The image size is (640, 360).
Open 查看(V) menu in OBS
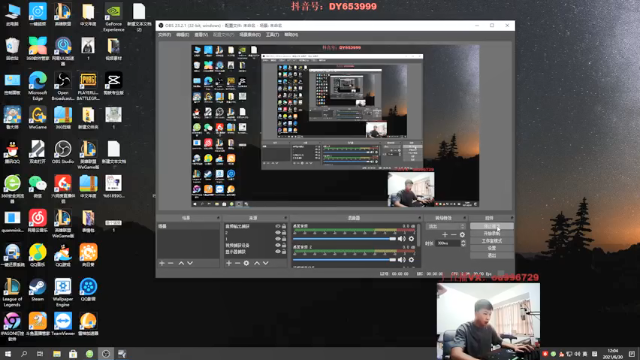tap(201, 35)
